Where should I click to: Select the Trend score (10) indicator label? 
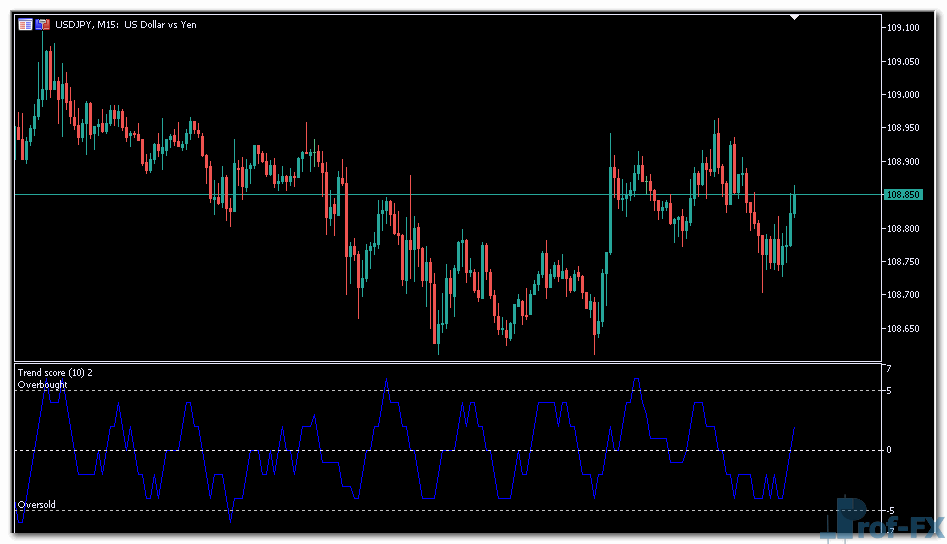click(x=55, y=372)
